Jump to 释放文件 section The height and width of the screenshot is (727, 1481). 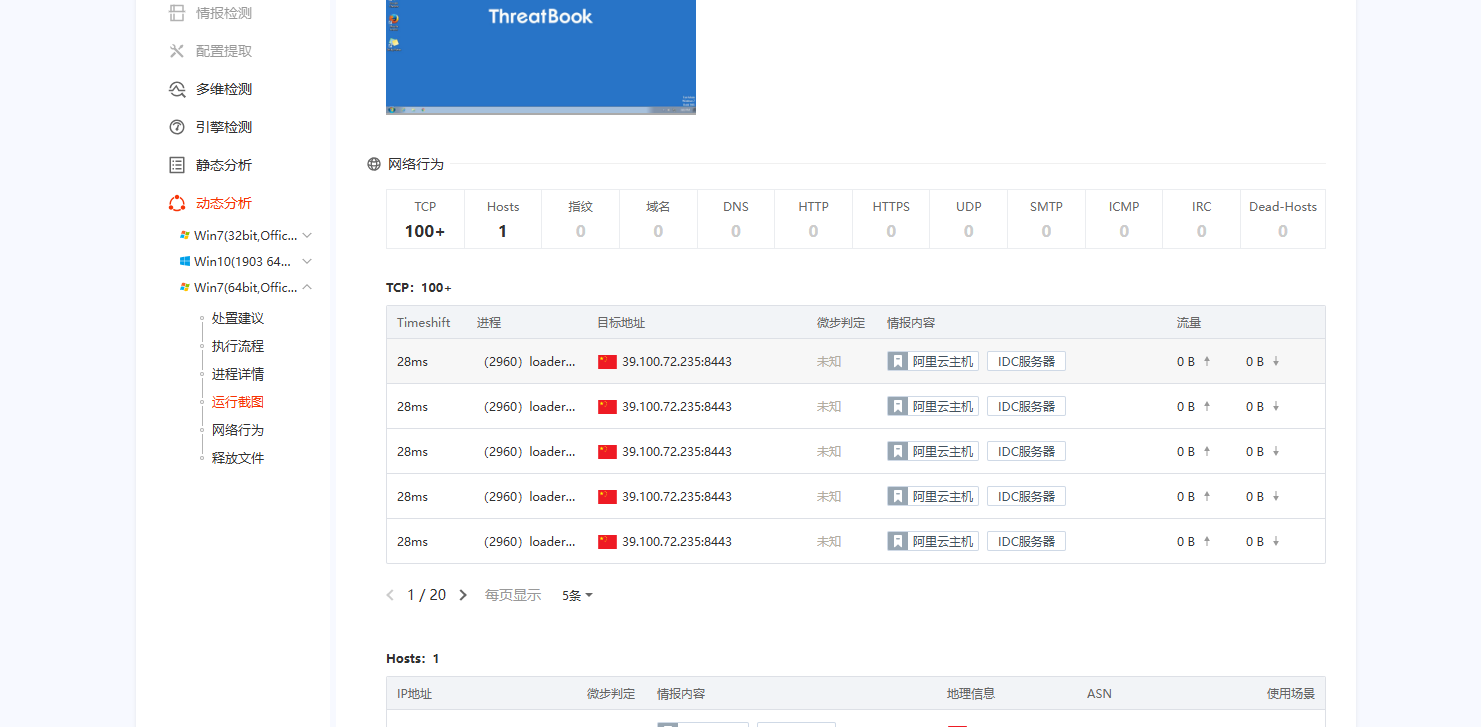pos(238,458)
